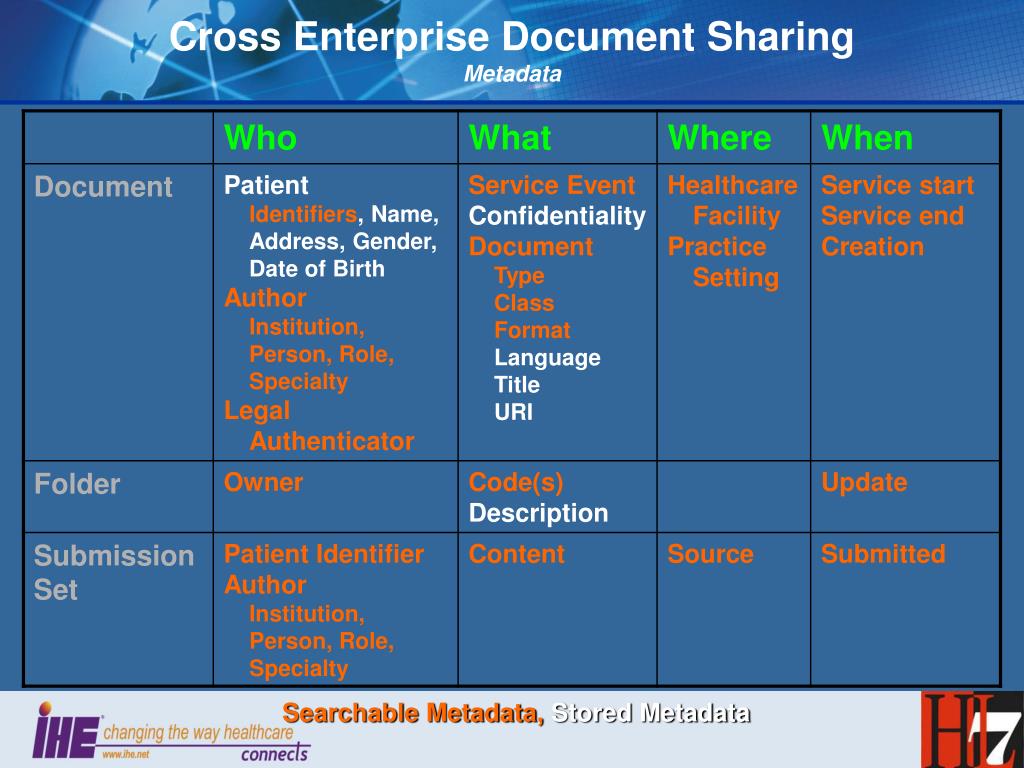Image resolution: width=1024 pixels, height=768 pixels.
Task: Click "Person, Role," in the Document row
Action: [x=322, y=355]
